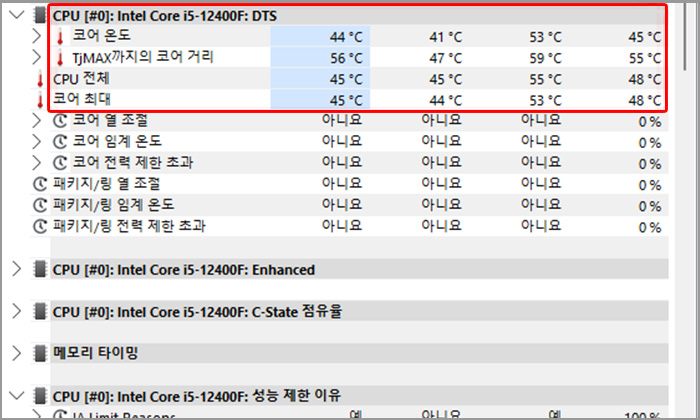The image size is (700, 420).
Task: Click the thermometer icon beside 코어 최대
Action: click(x=40, y=100)
